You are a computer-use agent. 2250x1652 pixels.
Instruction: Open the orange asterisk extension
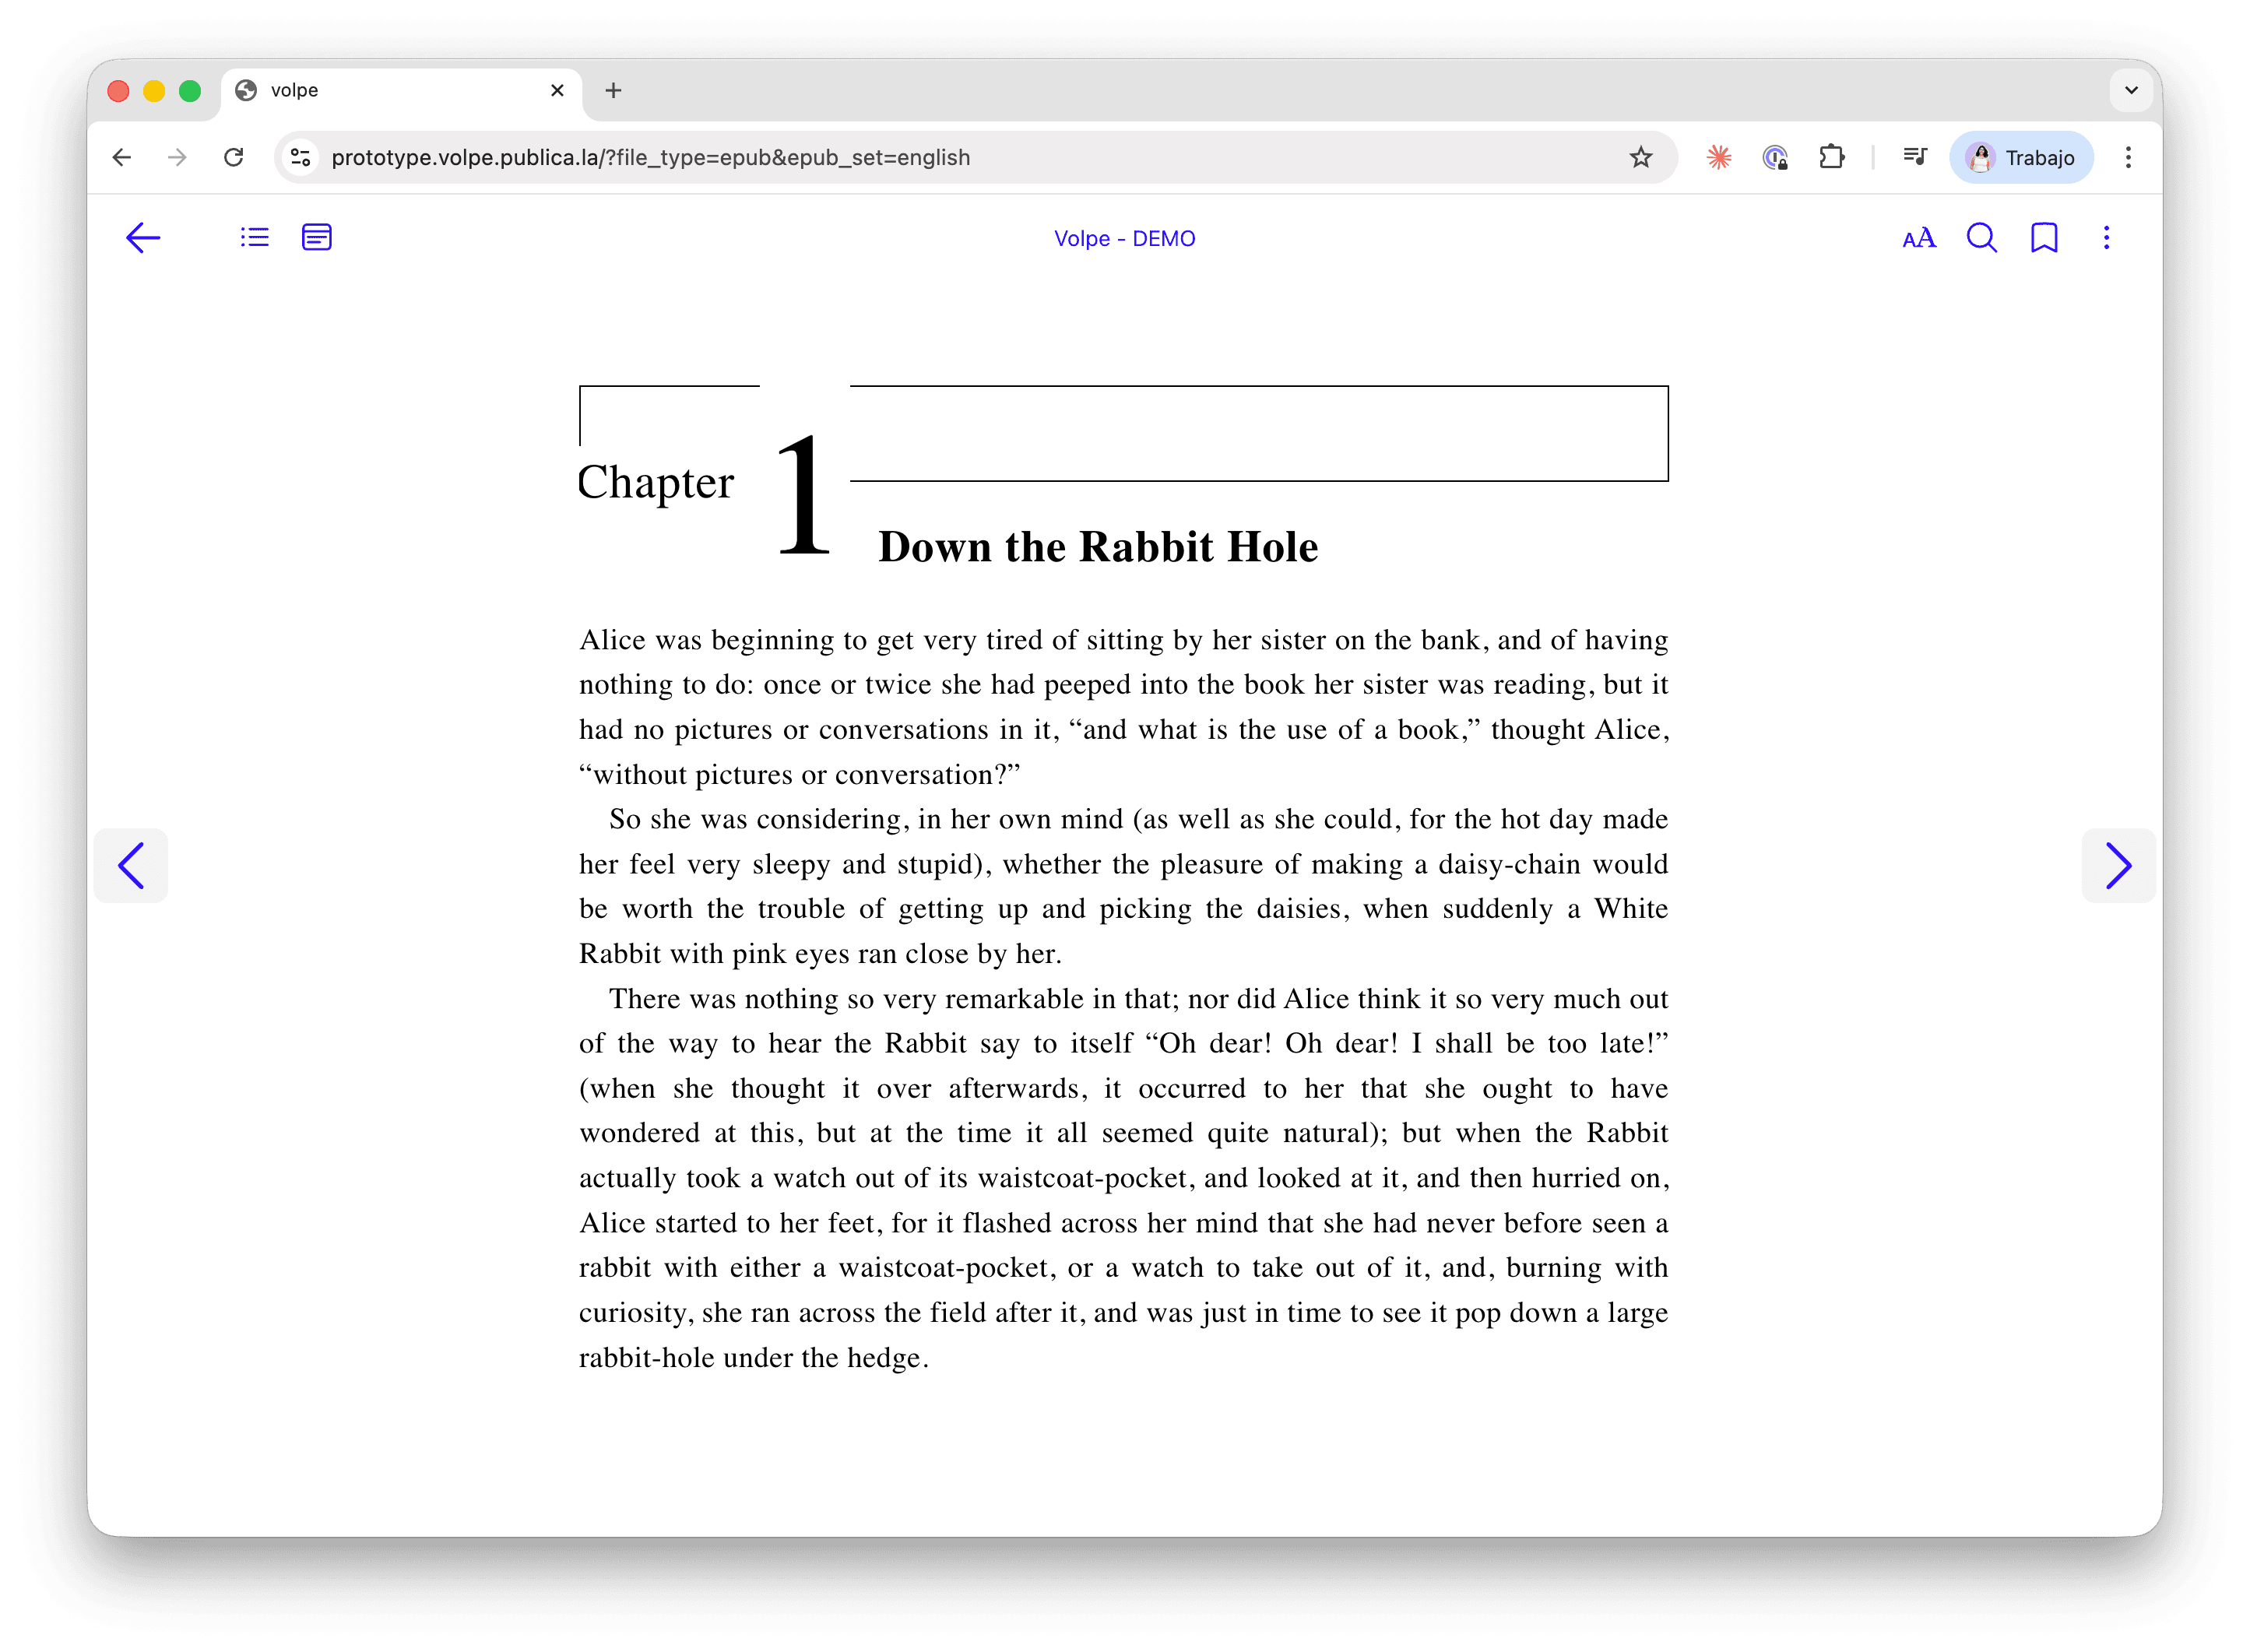coord(1719,157)
